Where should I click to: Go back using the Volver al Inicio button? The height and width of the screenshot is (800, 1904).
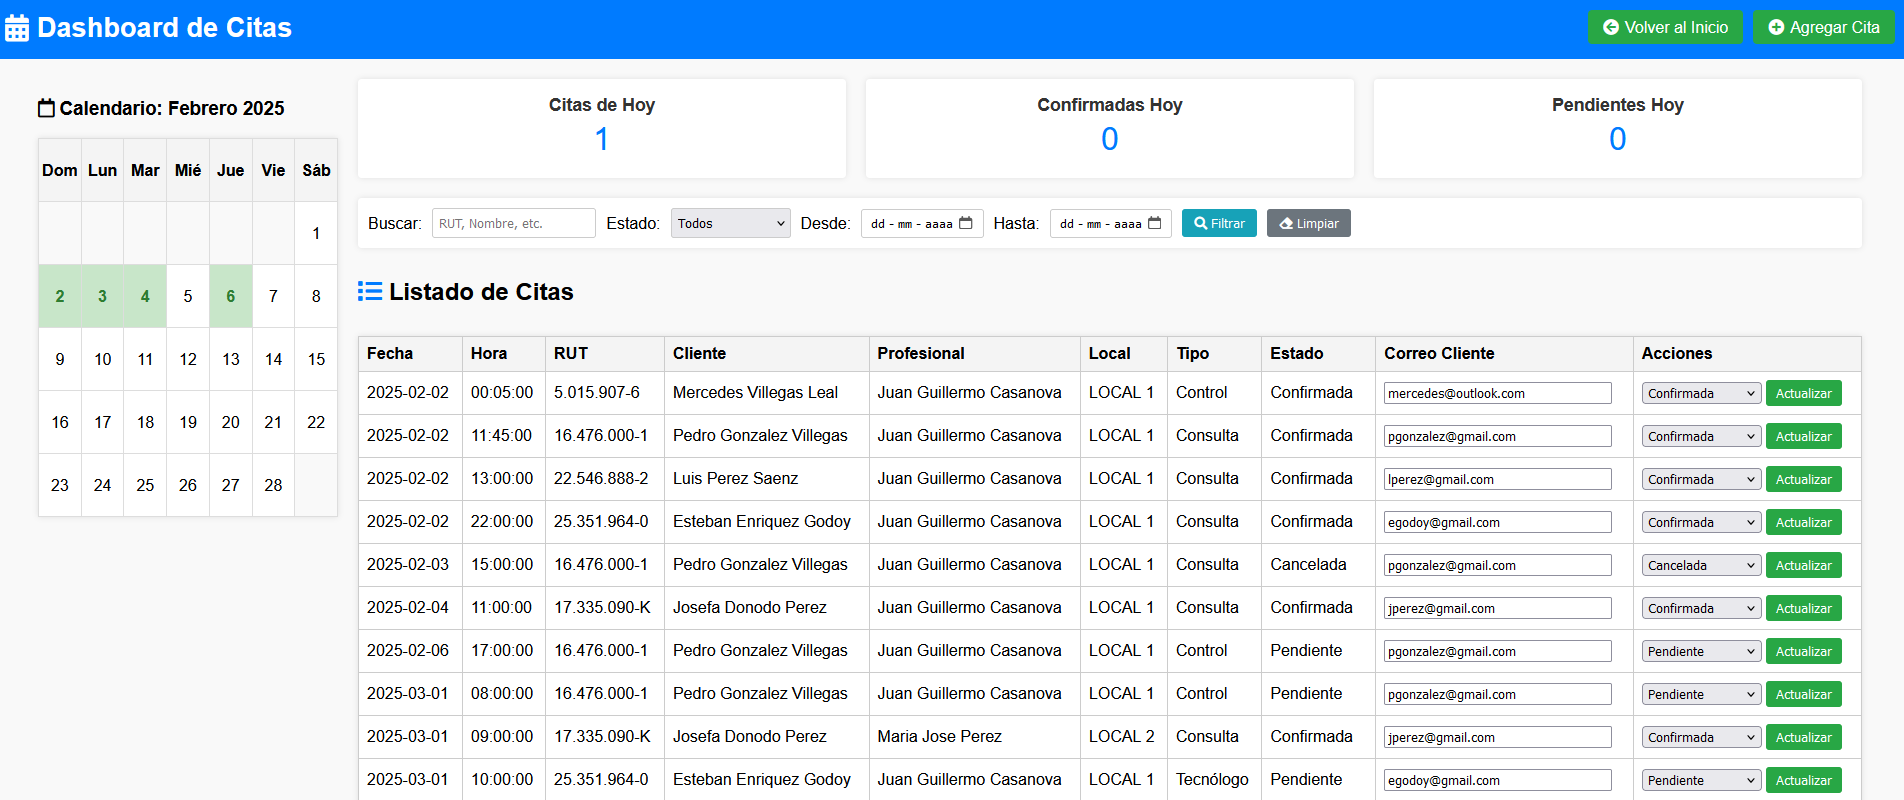[1665, 27]
